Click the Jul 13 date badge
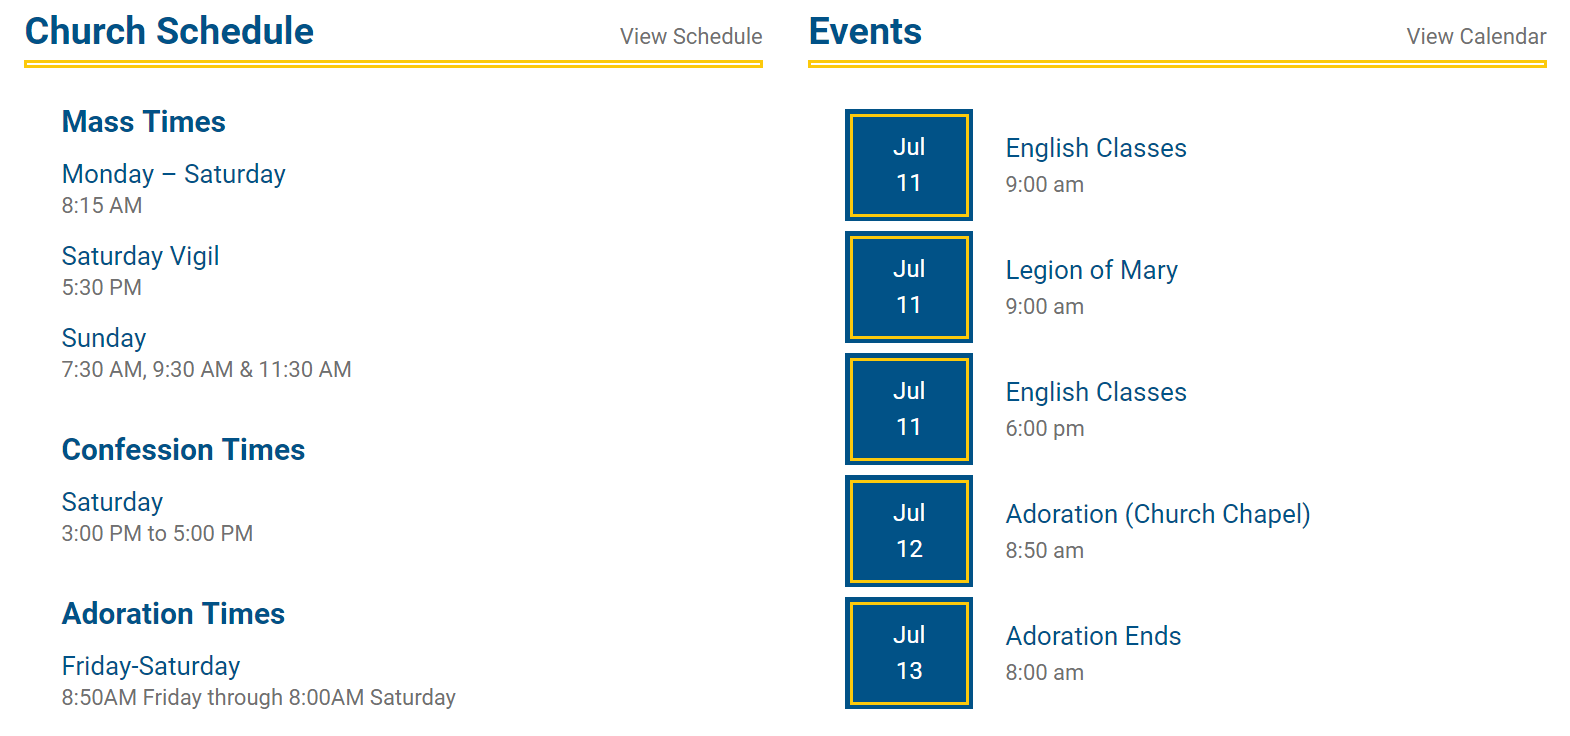 (x=908, y=653)
